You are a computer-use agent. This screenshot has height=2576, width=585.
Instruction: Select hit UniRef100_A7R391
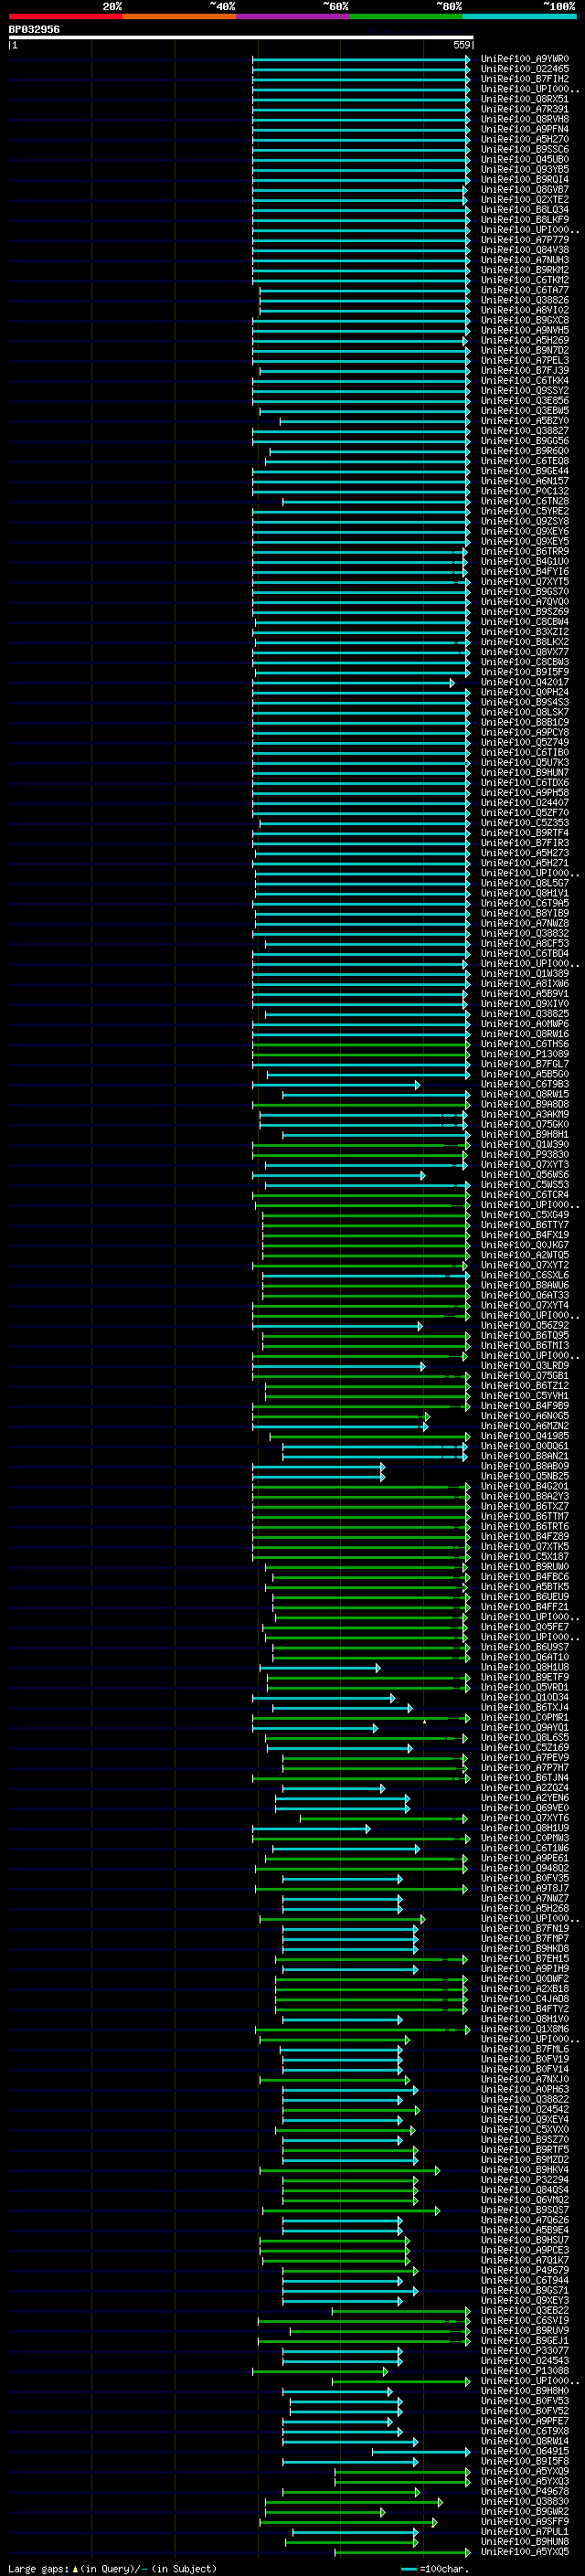524,109
